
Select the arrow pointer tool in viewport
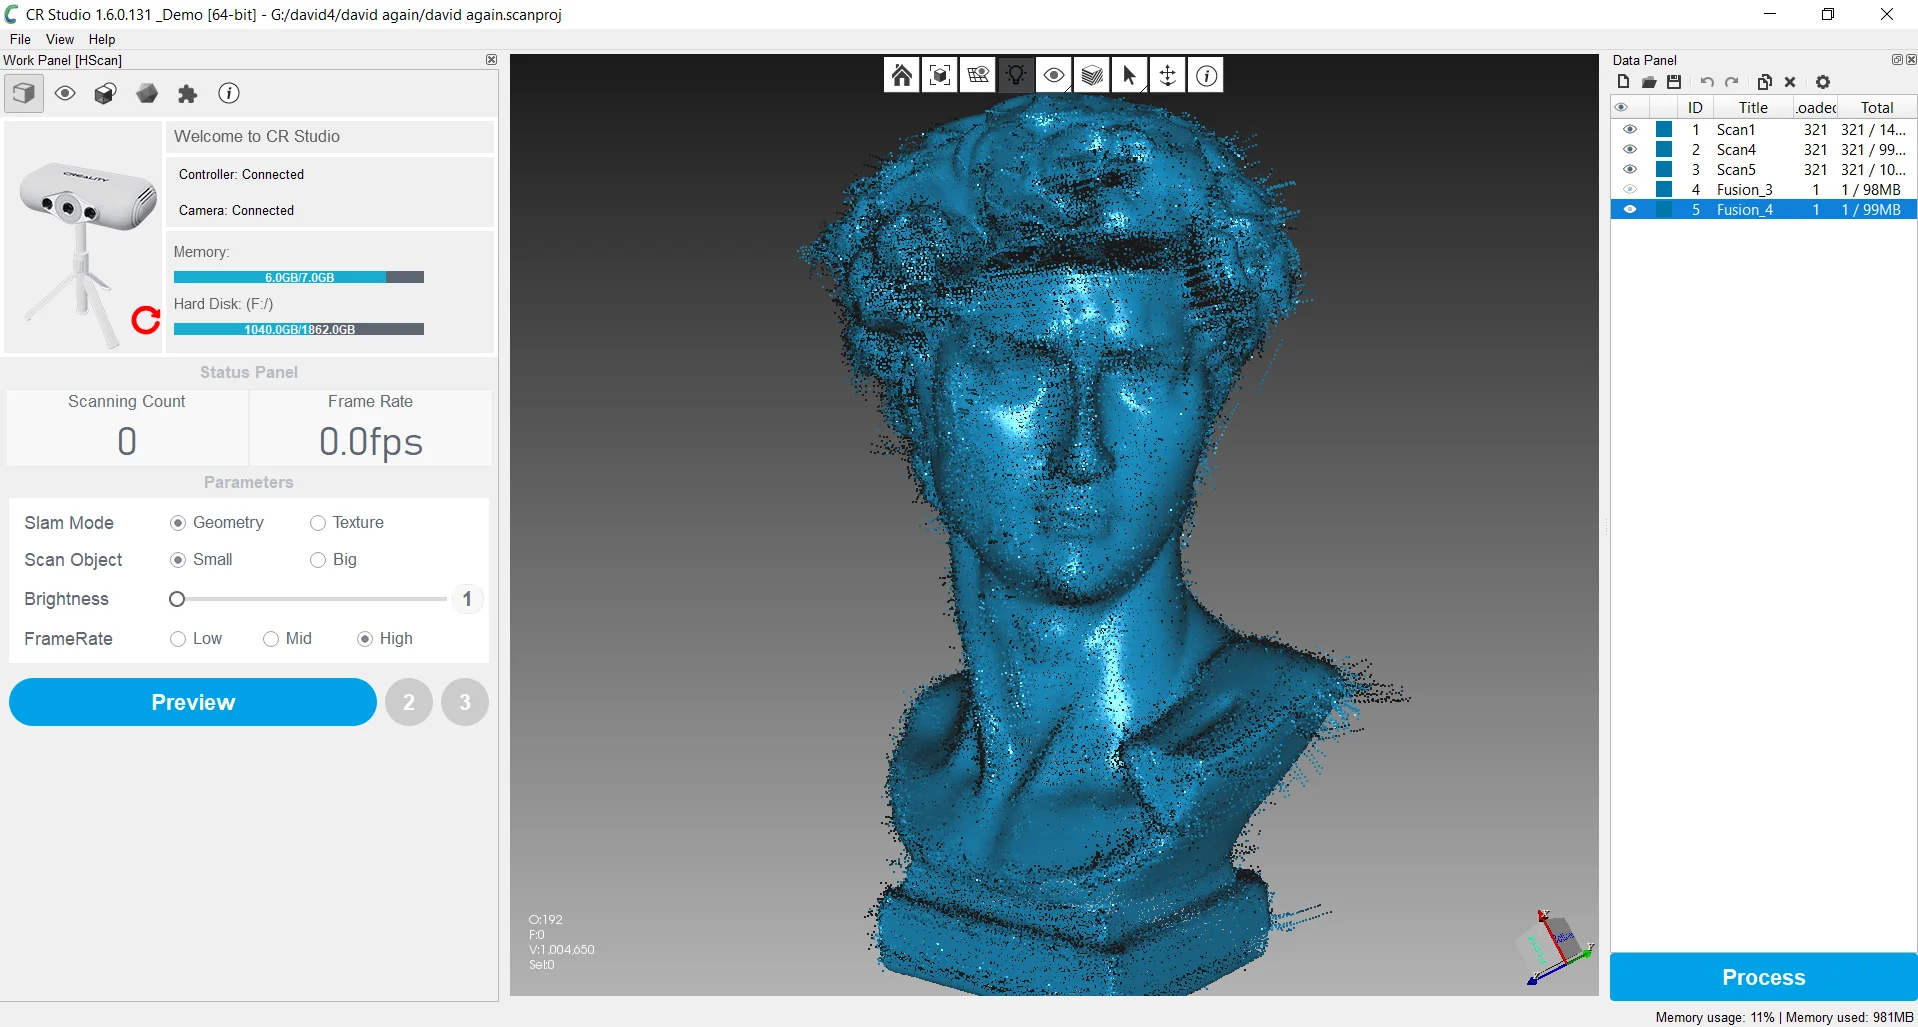[x=1130, y=75]
